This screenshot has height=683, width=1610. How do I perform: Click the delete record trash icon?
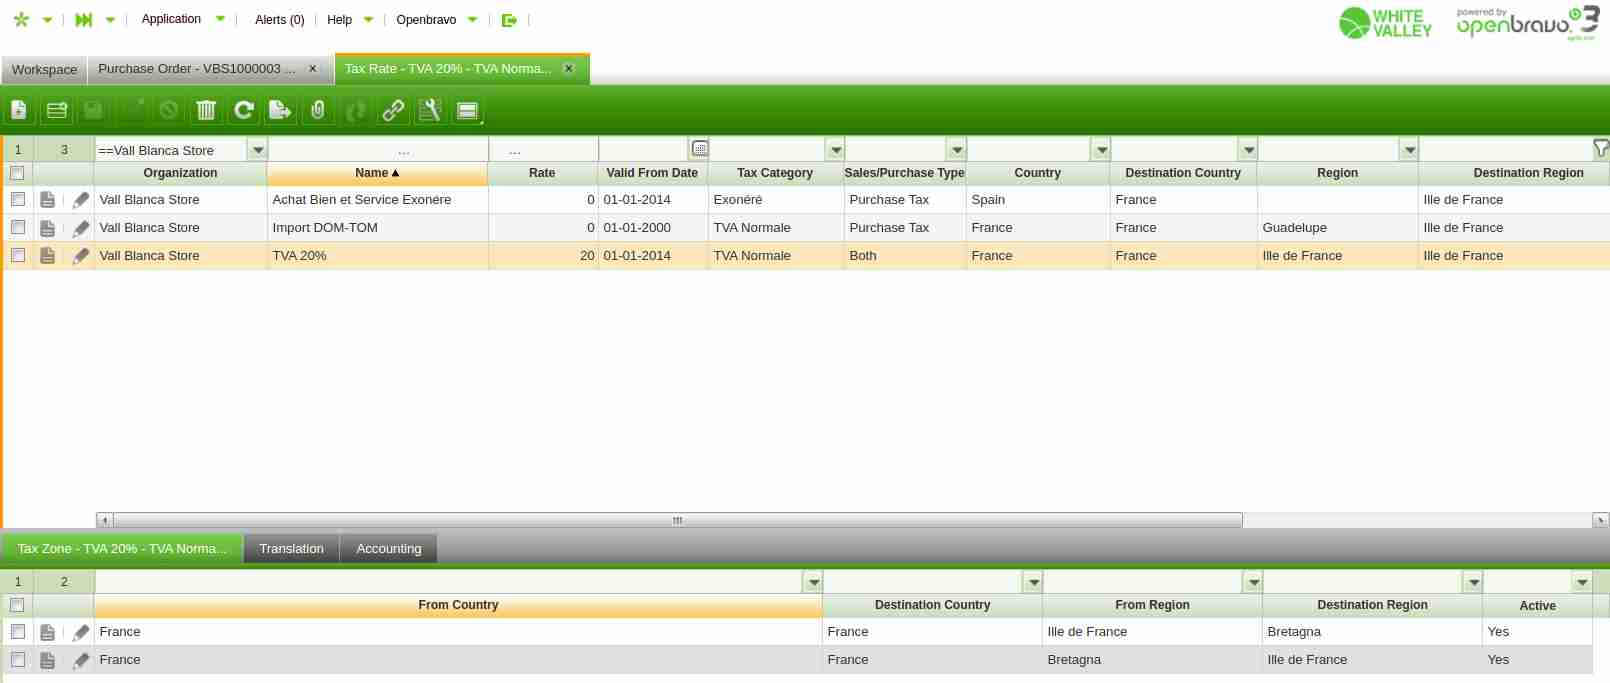(206, 110)
